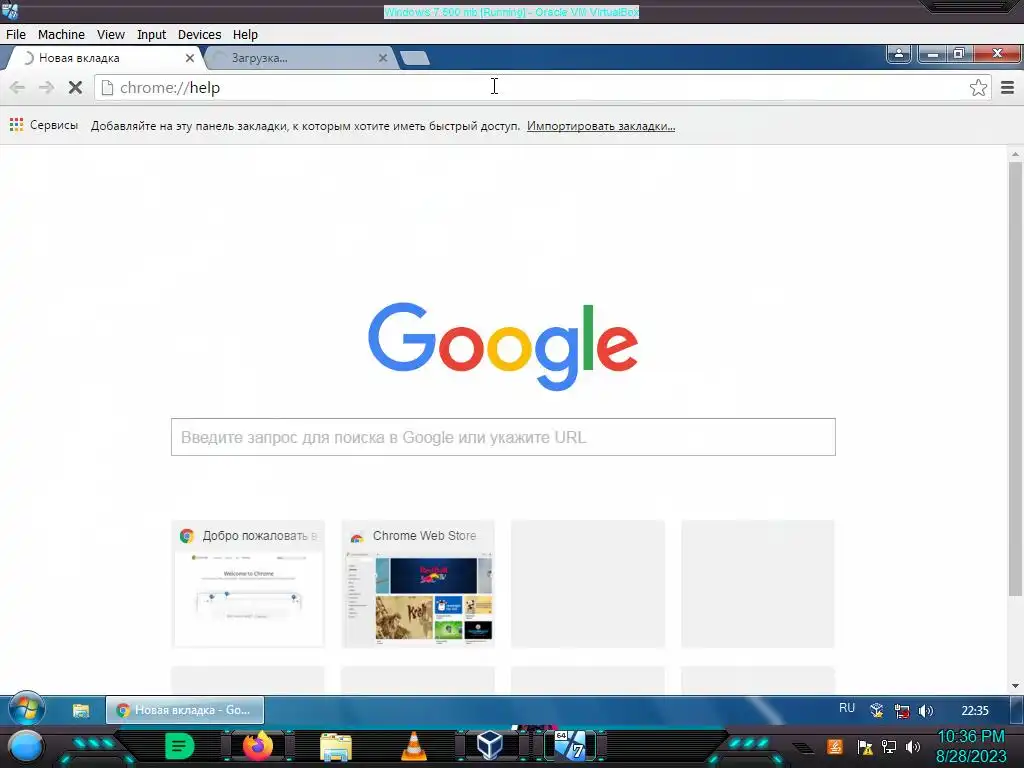Select Chrome Новая вкладка taskbar button
Screen dimensions: 1024x768
click(x=185, y=710)
